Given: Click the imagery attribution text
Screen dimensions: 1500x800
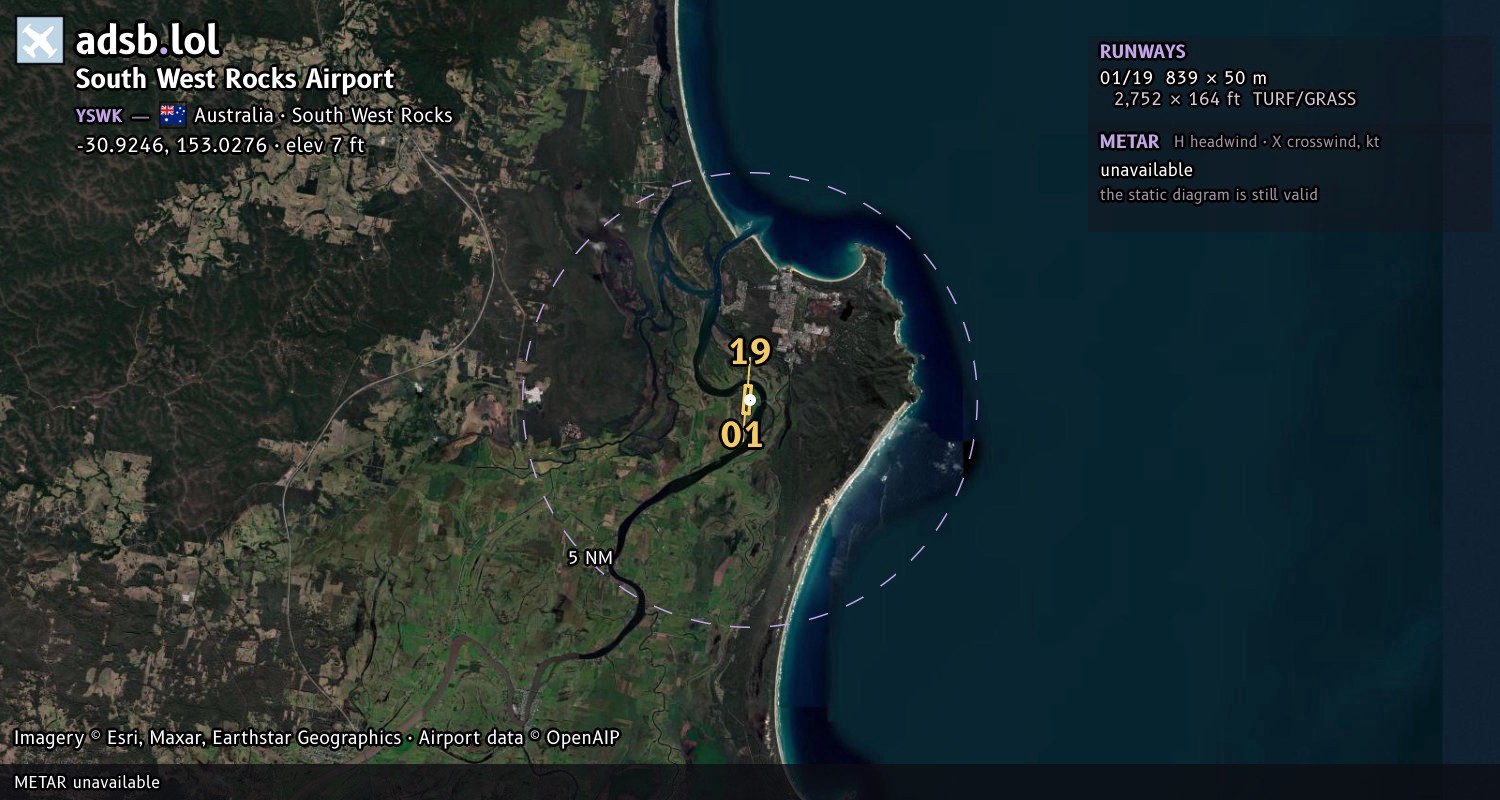Looking at the screenshot, I should click(x=317, y=738).
